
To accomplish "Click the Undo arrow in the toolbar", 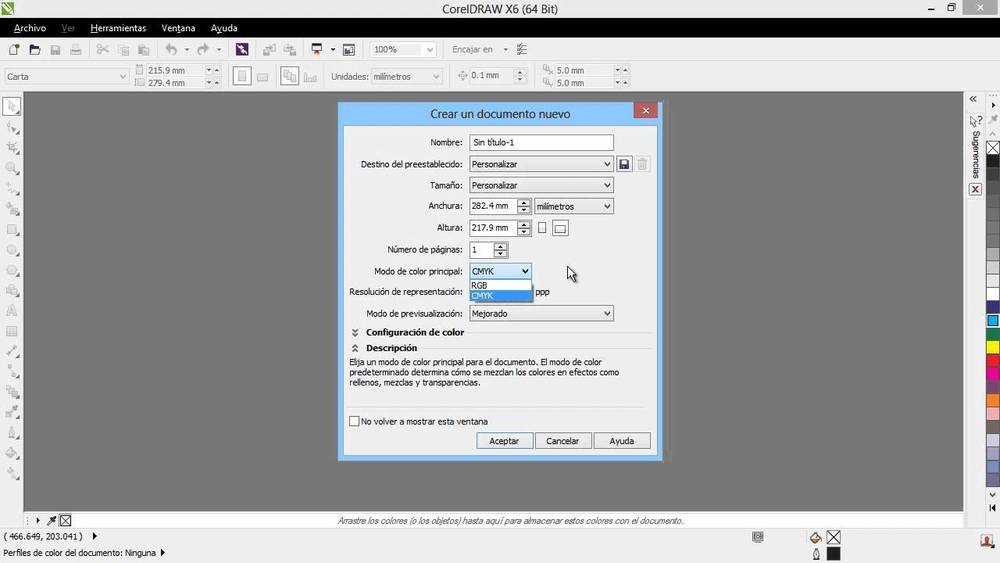I will pyautogui.click(x=170, y=50).
